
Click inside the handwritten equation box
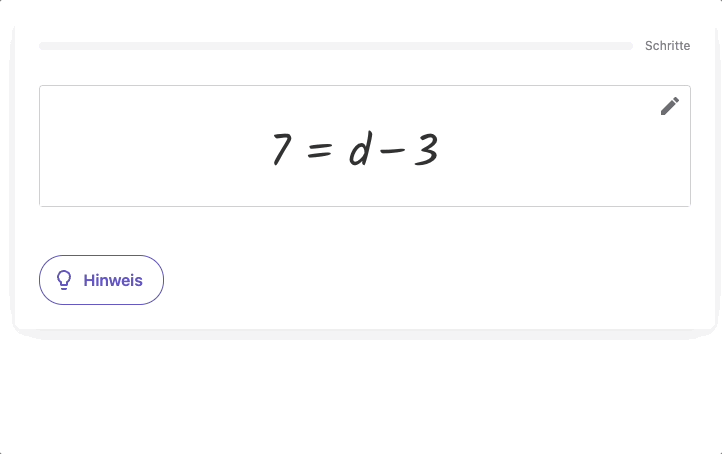pos(365,146)
